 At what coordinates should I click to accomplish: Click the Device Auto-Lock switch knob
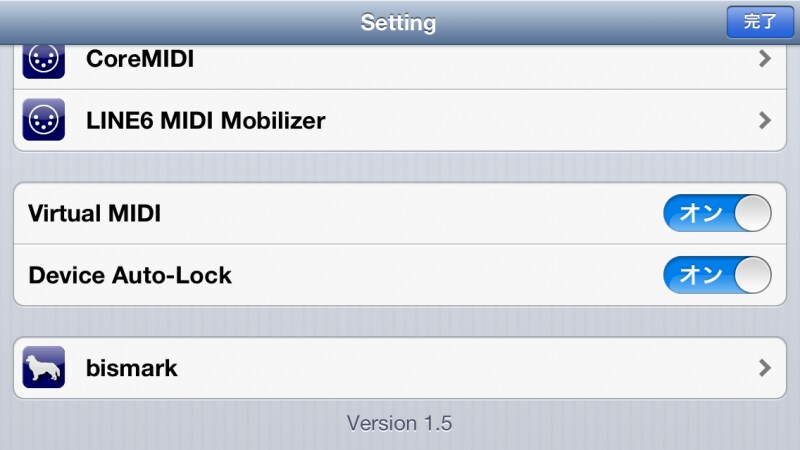coord(753,275)
